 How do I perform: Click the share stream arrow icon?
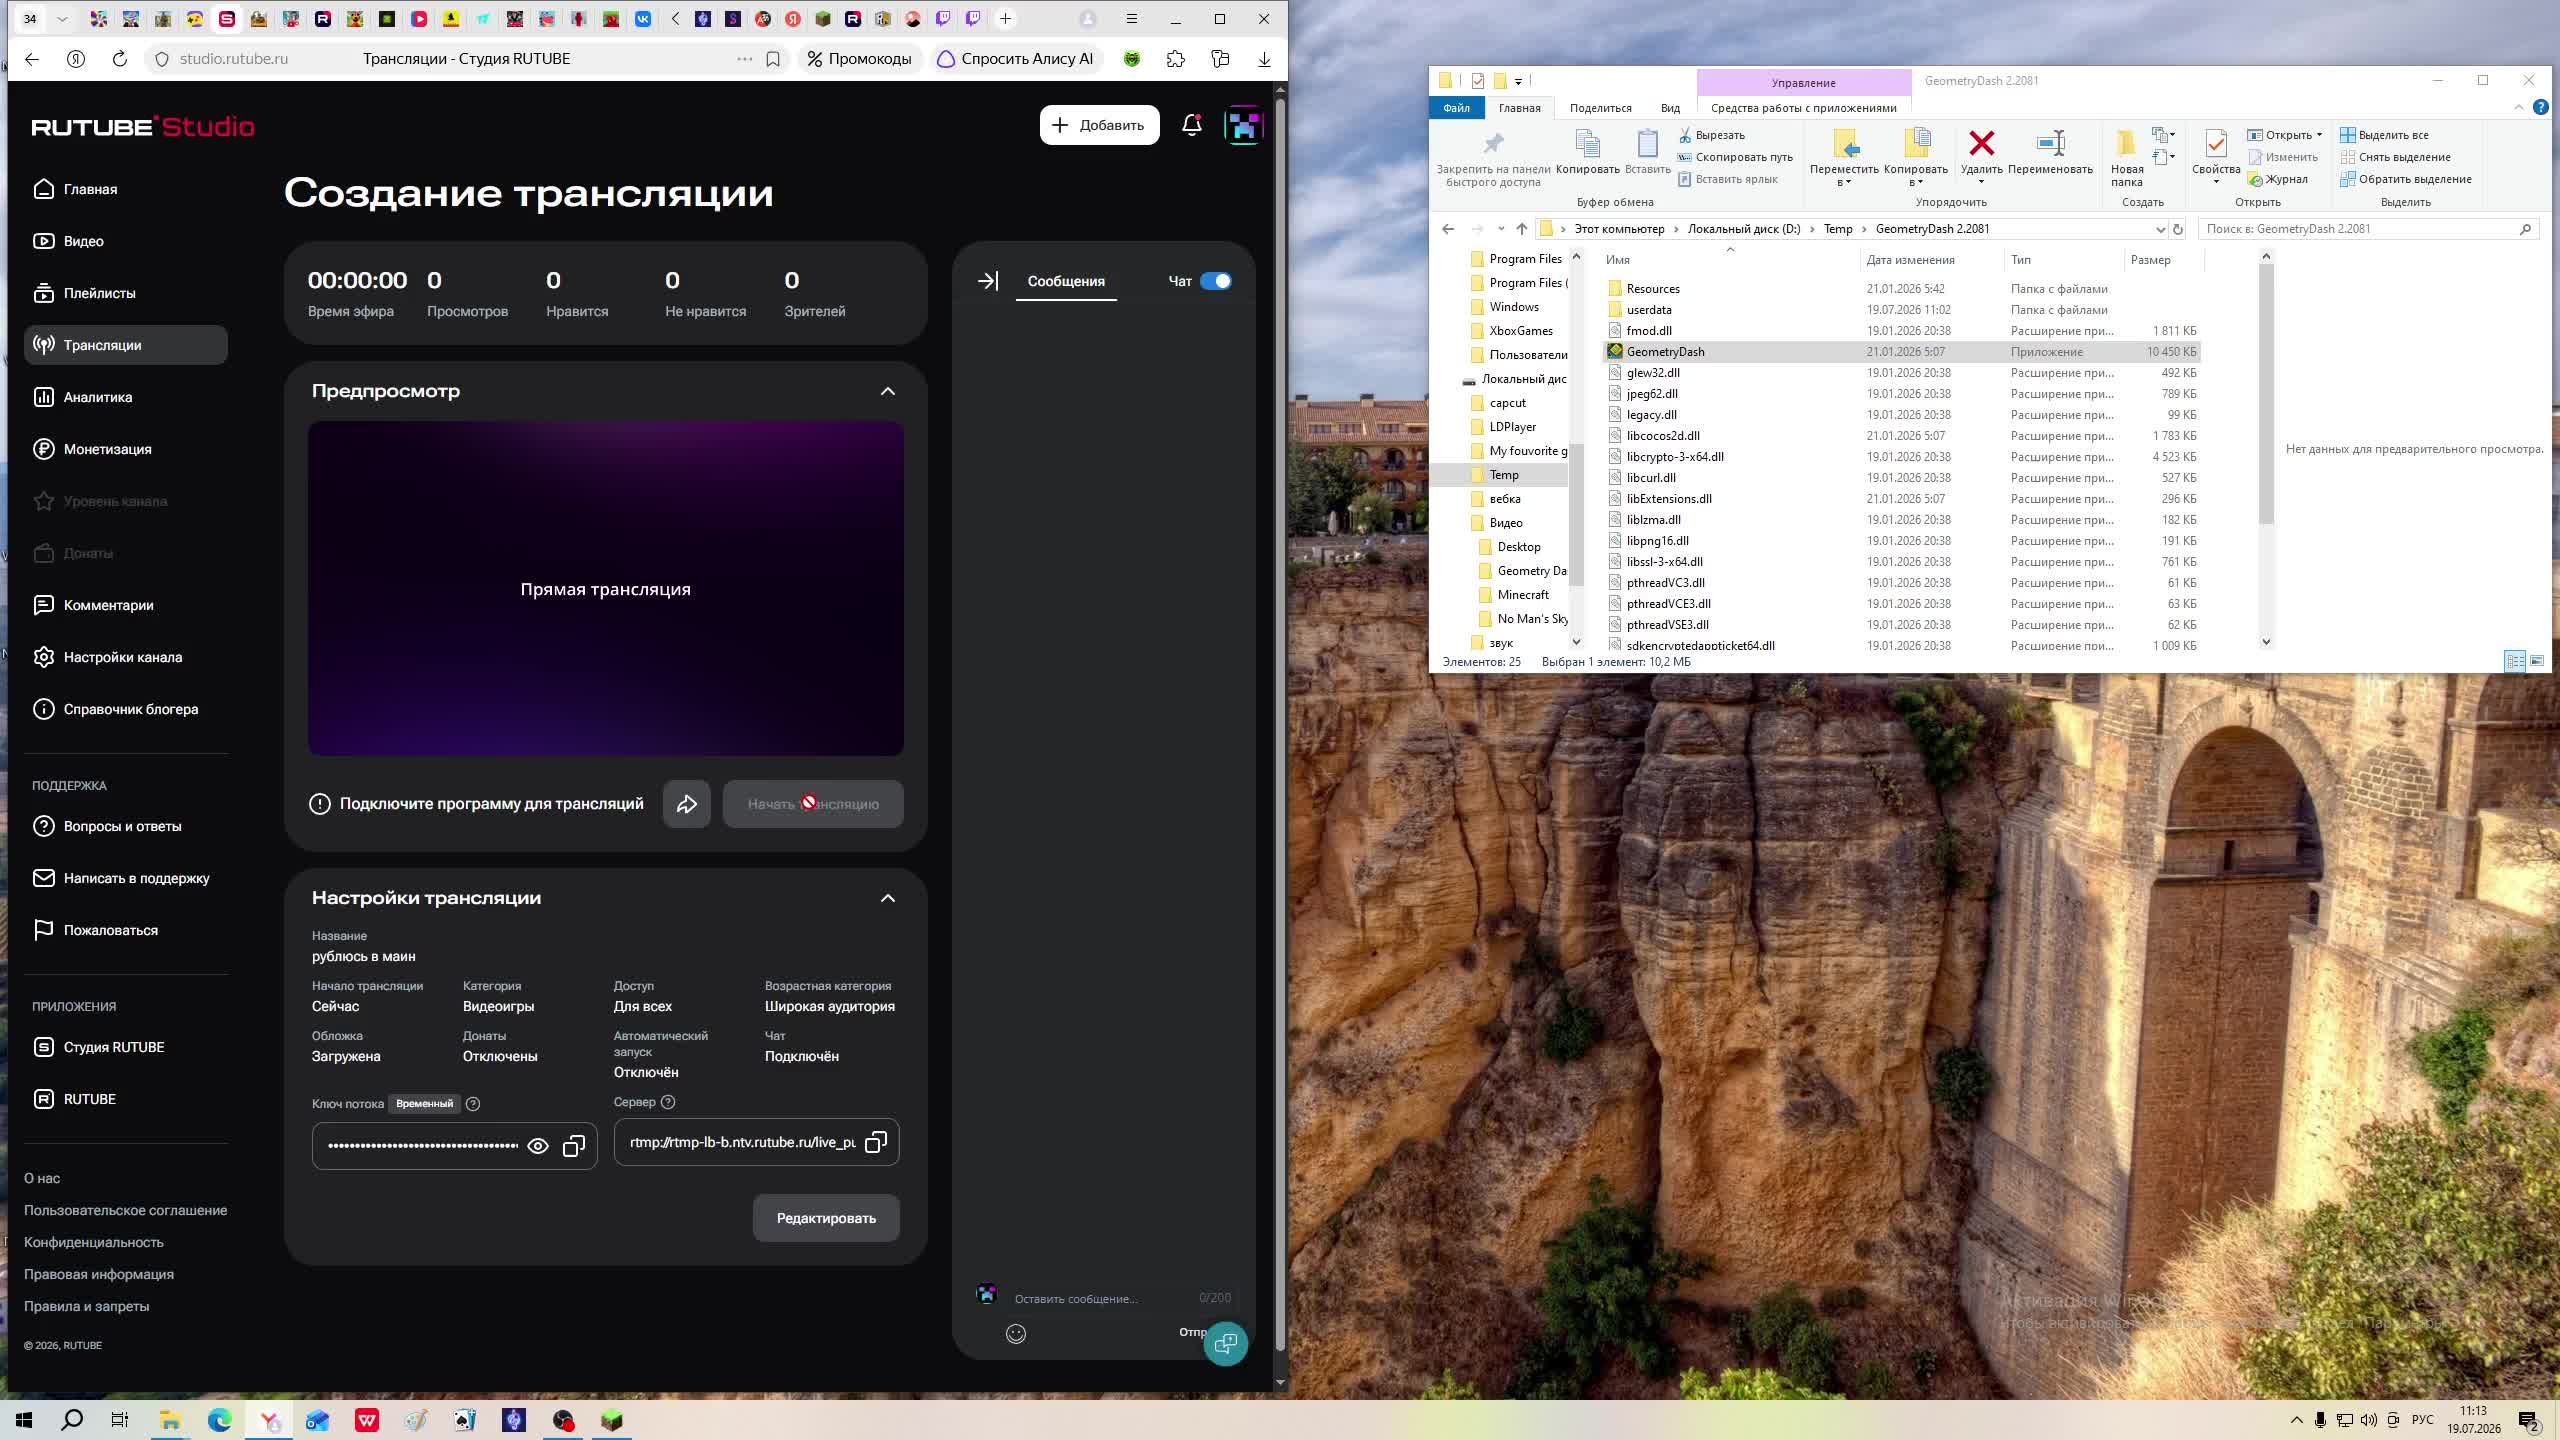point(686,804)
